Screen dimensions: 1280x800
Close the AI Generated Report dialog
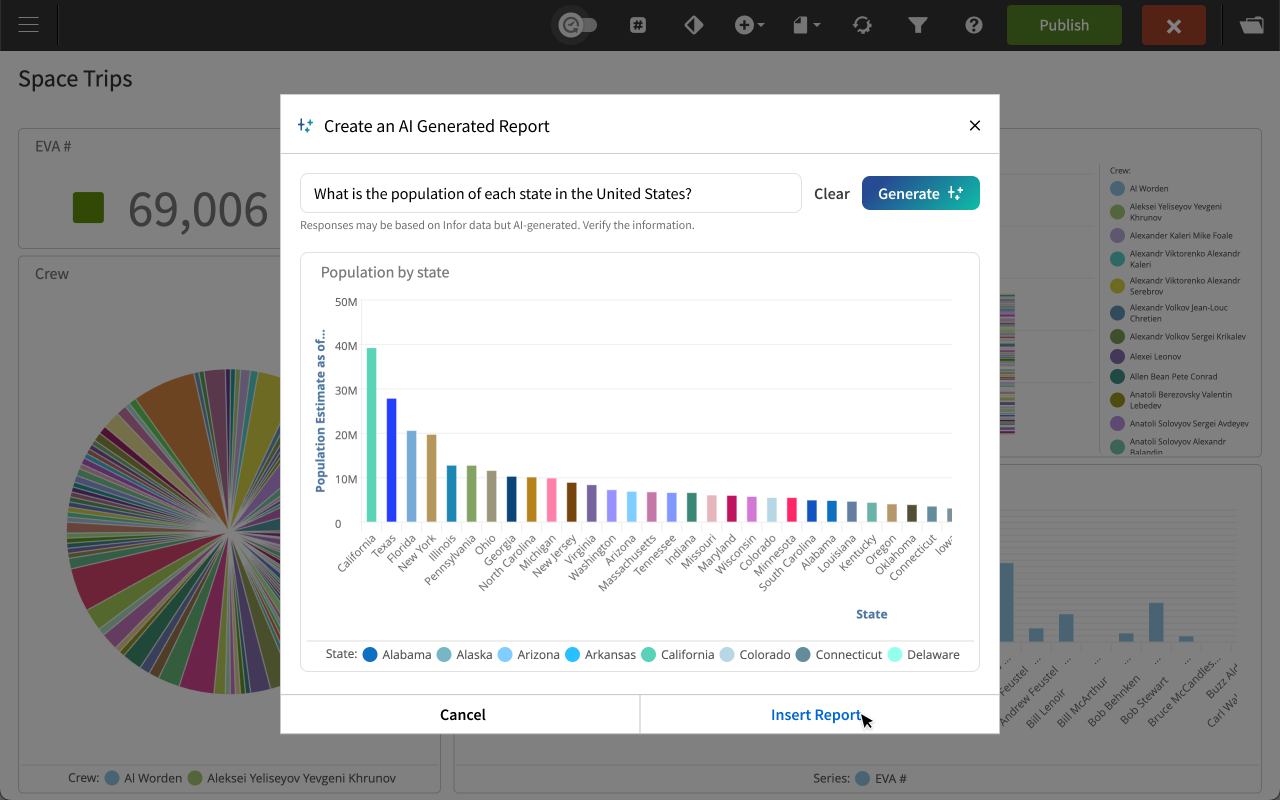pyautogui.click(x=975, y=126)
